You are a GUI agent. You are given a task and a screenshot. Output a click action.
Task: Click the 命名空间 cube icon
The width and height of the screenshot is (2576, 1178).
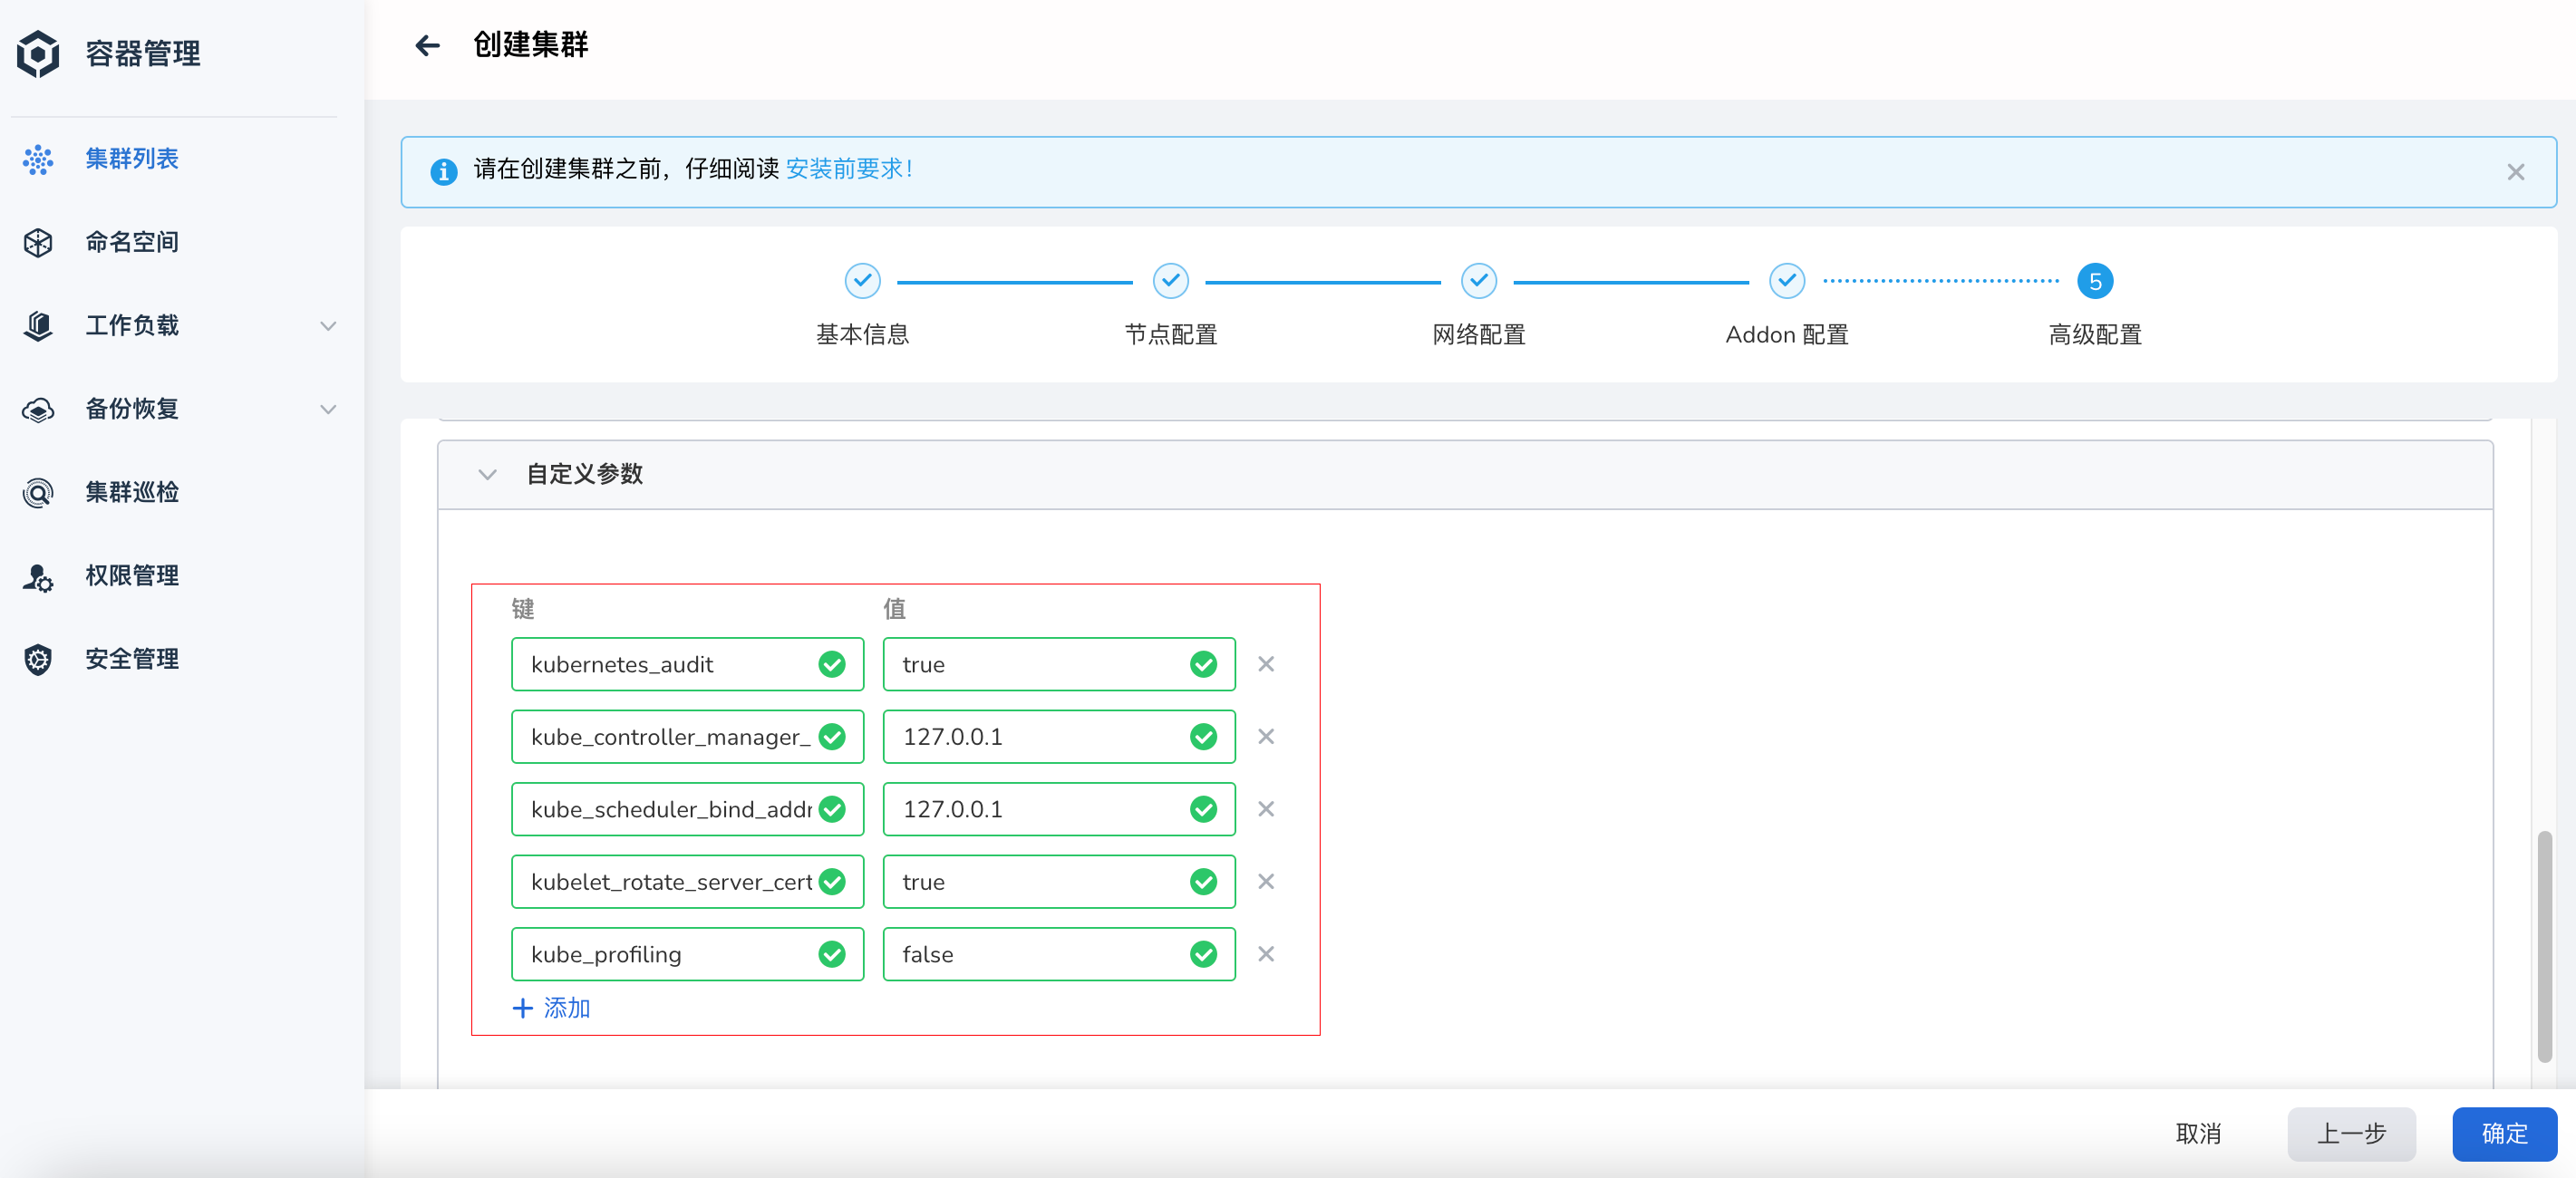pyautogui.click(x=38, y=242)
